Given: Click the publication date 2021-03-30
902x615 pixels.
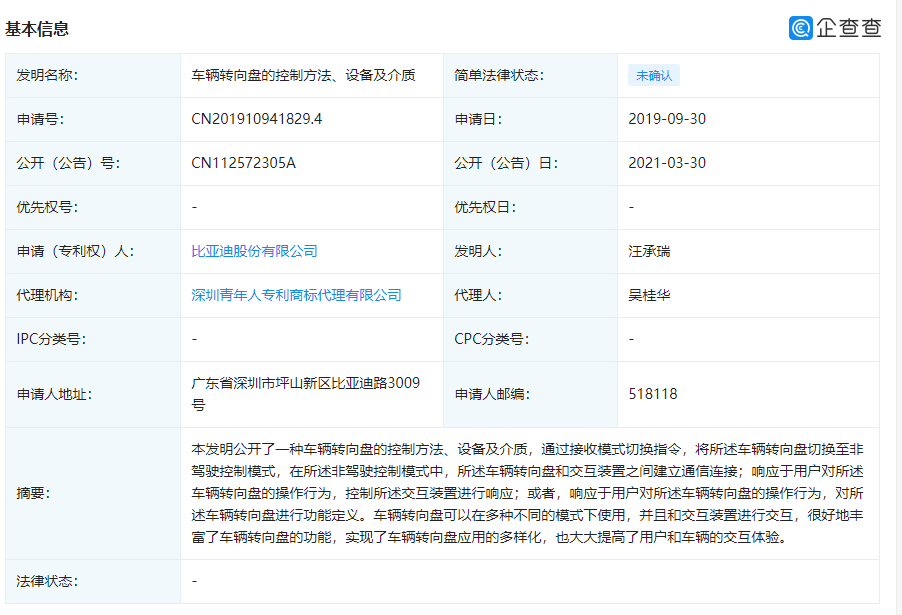Looking at the screenshot, I should tap(667, 163).
